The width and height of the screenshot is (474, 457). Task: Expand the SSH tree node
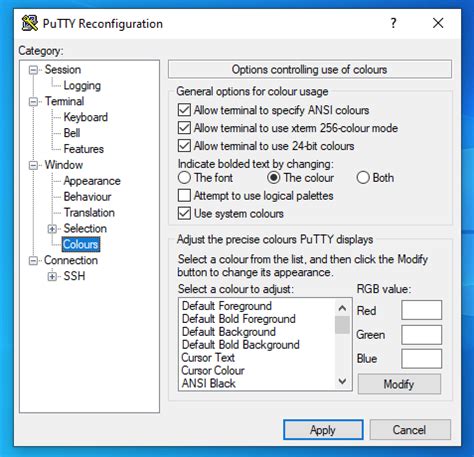52,276
